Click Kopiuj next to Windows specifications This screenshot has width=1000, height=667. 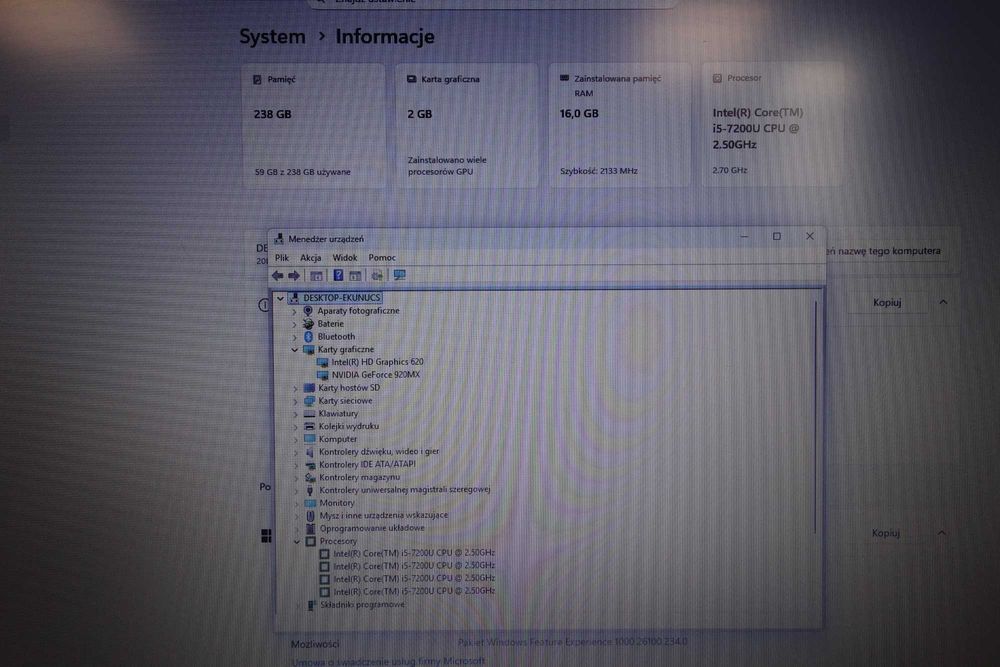point(886,533)
